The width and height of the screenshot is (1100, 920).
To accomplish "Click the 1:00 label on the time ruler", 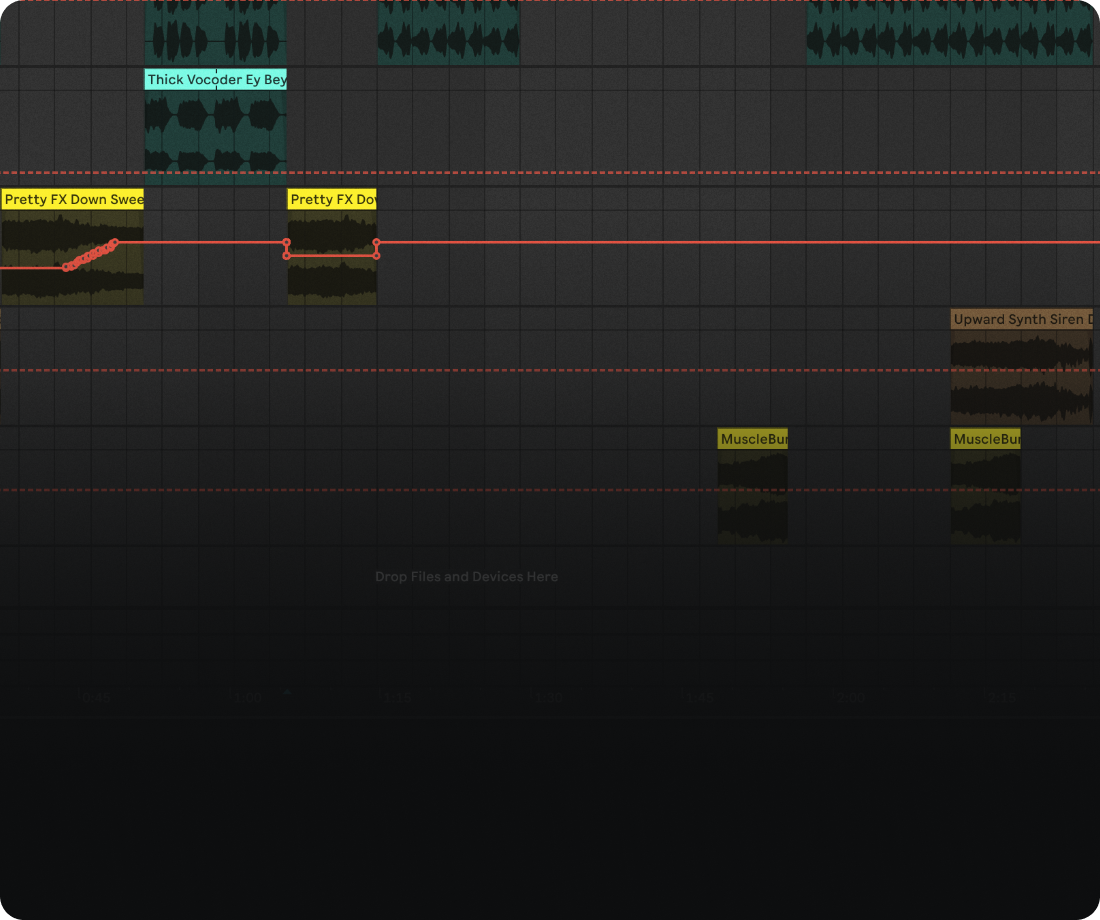I will (245, 697).
